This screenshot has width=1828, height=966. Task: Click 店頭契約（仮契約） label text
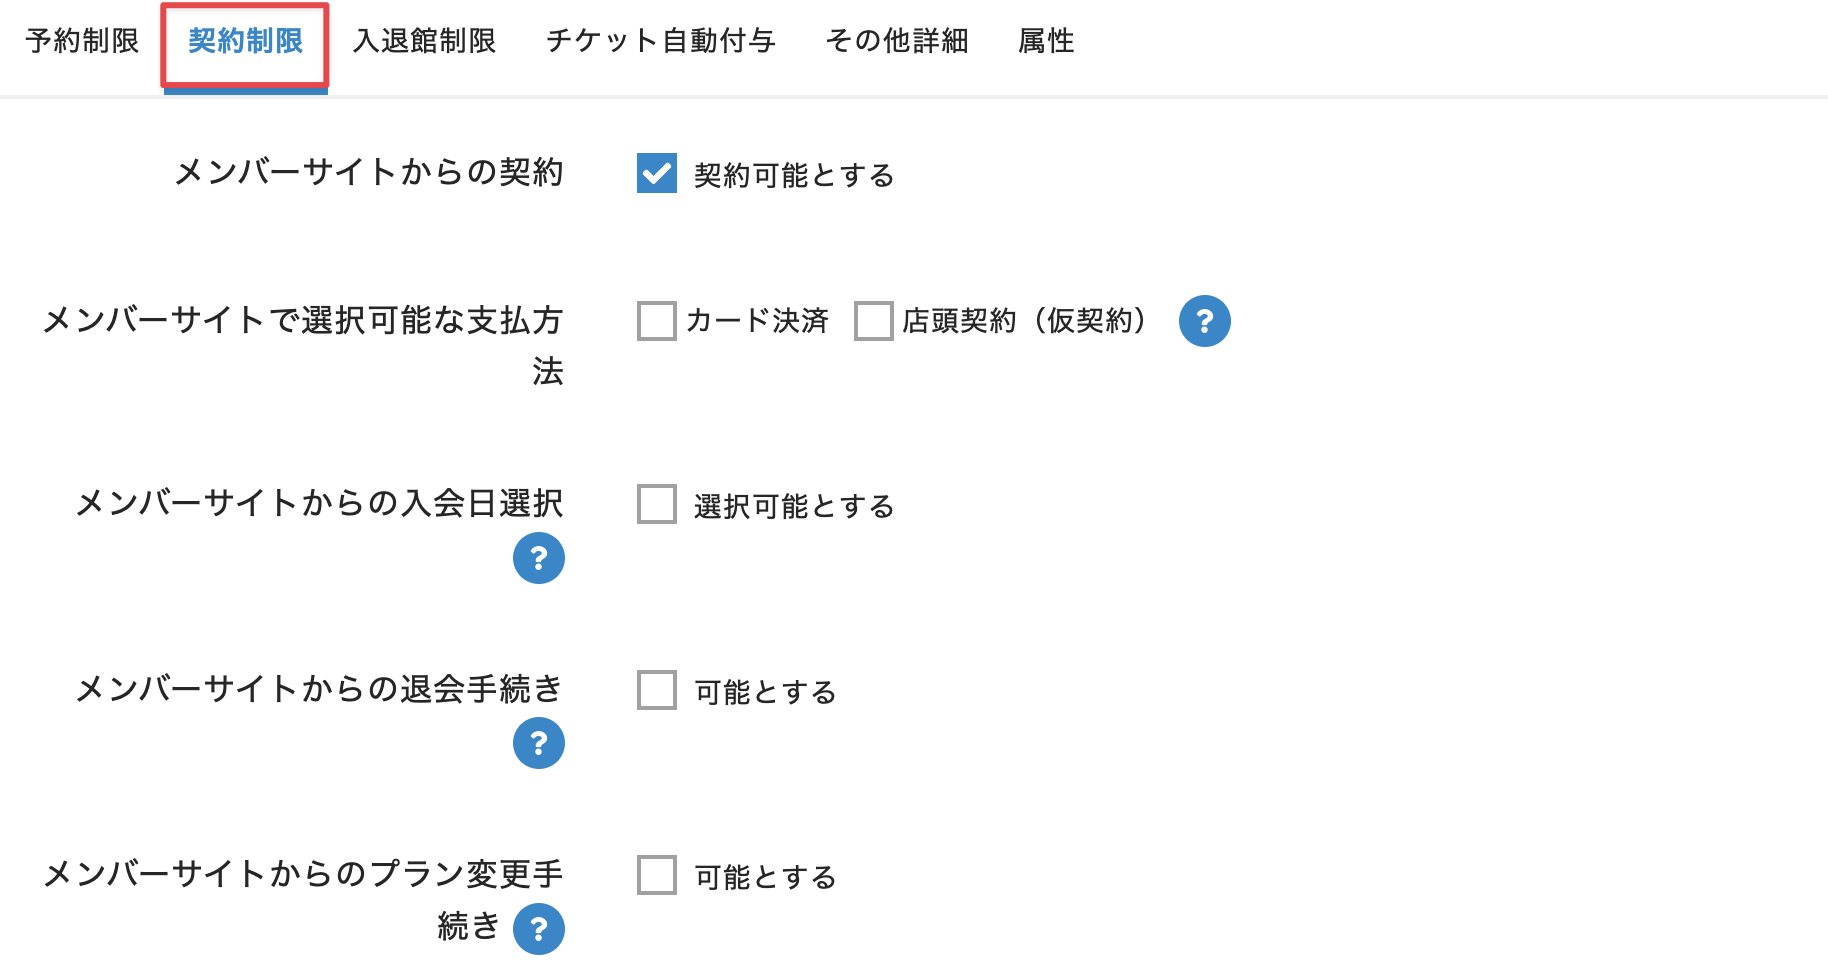(x=1025, y=321)
